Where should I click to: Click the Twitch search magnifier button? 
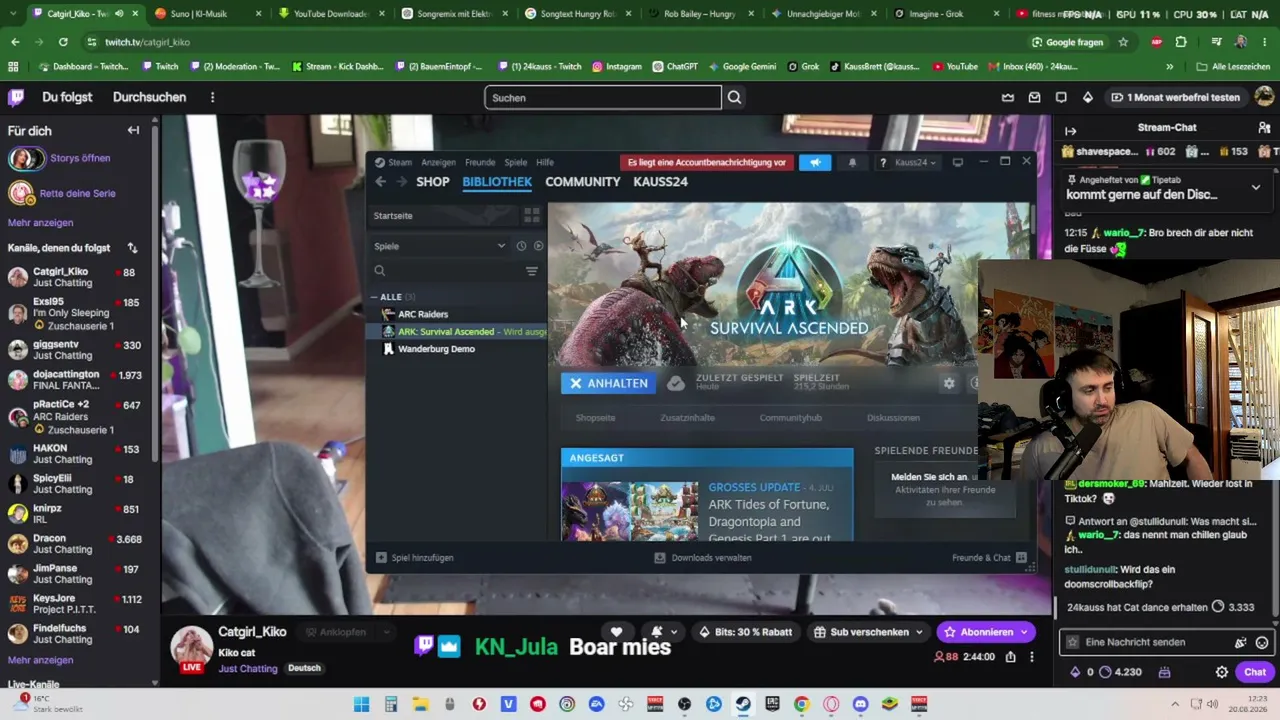pyautogui.click(x=734, y=97)
